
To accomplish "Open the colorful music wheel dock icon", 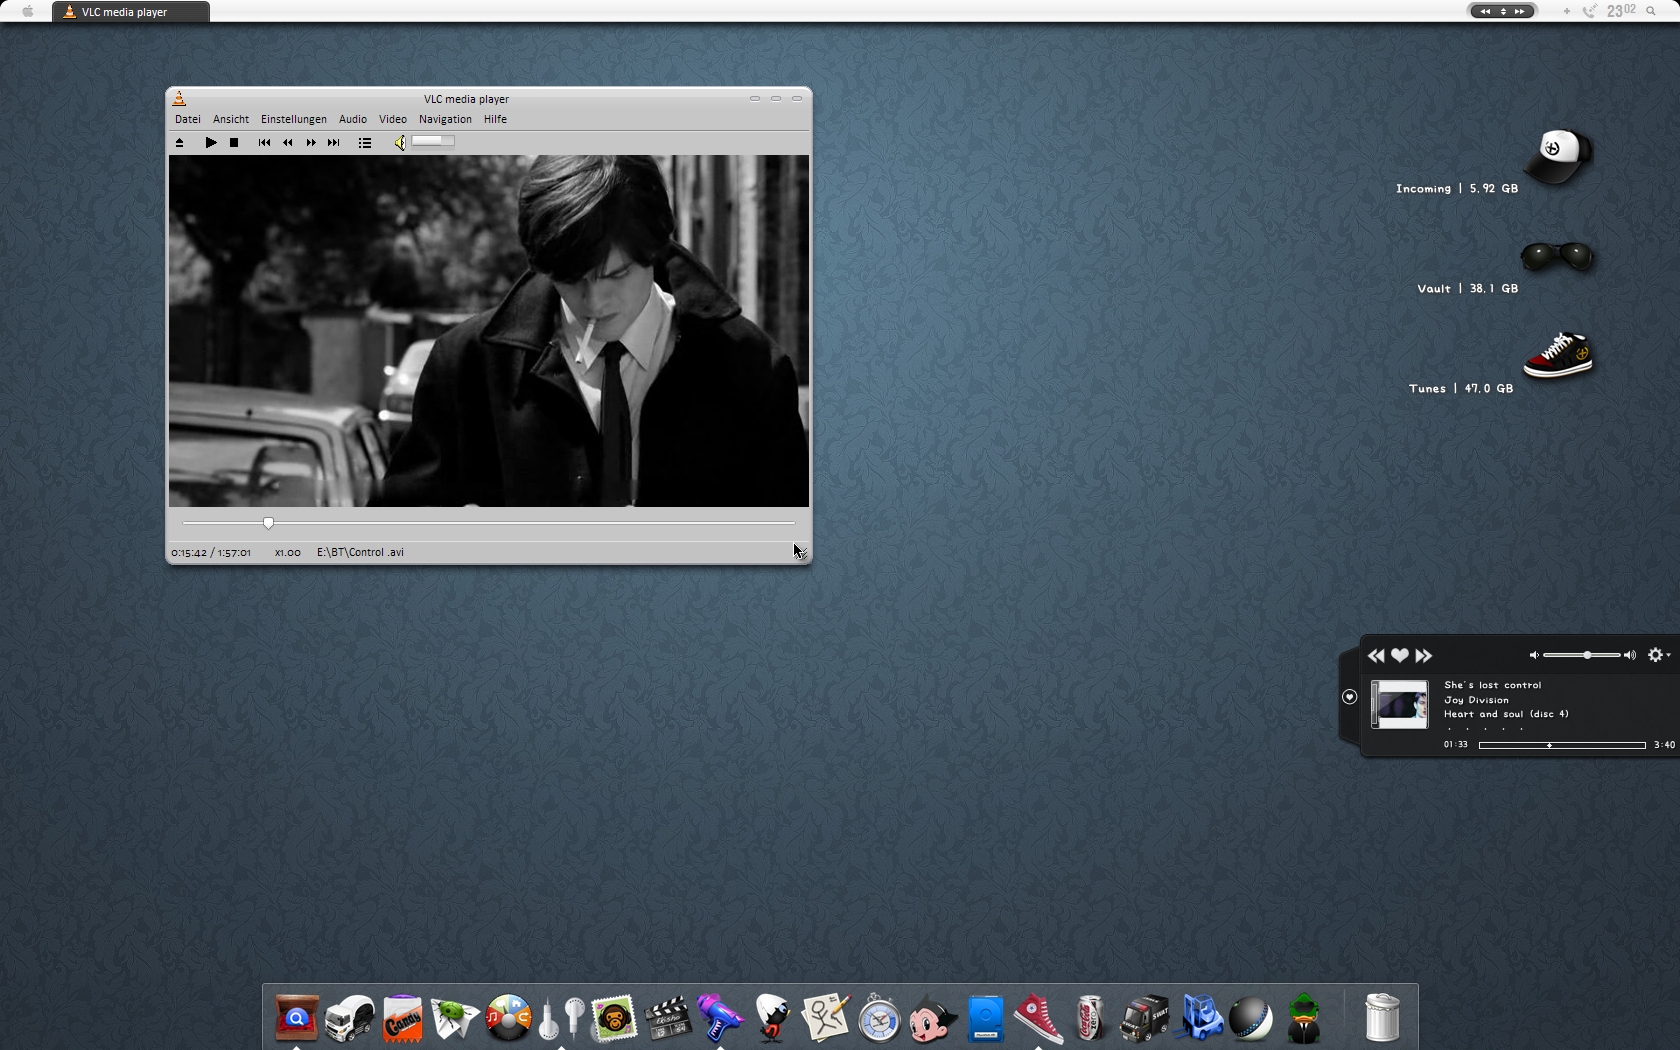I will tap(508, 1018).
